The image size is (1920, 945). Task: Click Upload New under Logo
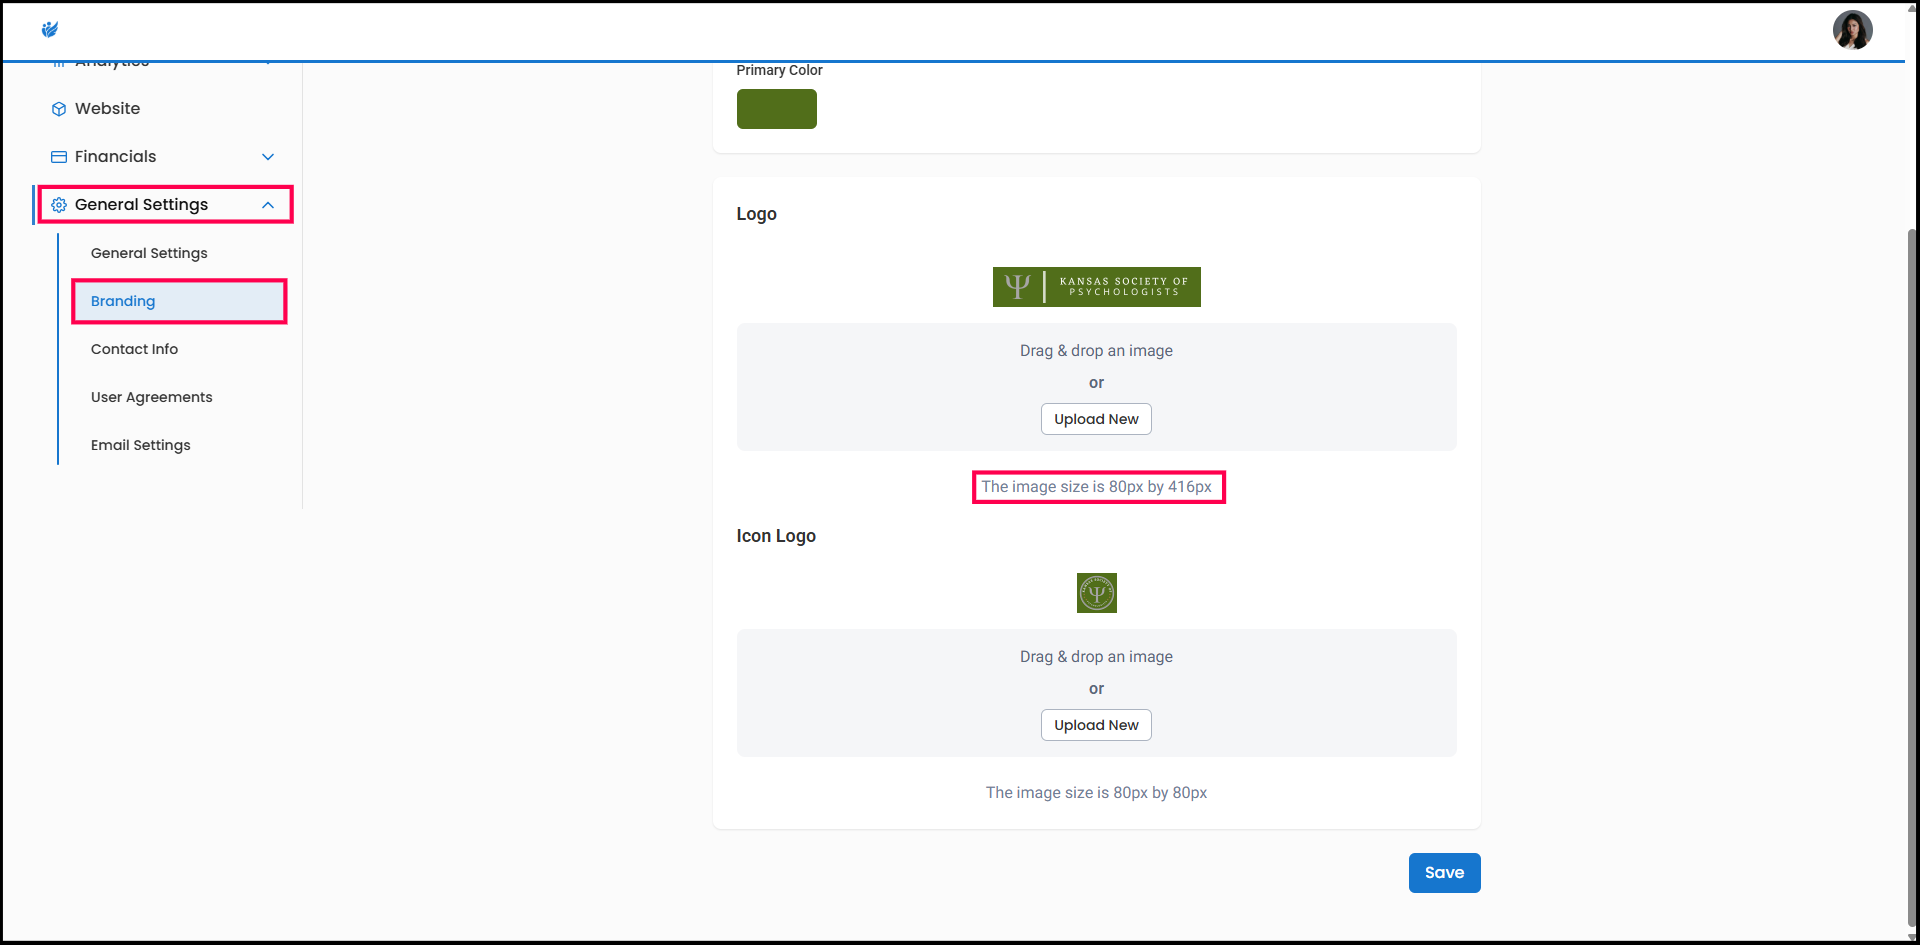(x=1096, y=419)
